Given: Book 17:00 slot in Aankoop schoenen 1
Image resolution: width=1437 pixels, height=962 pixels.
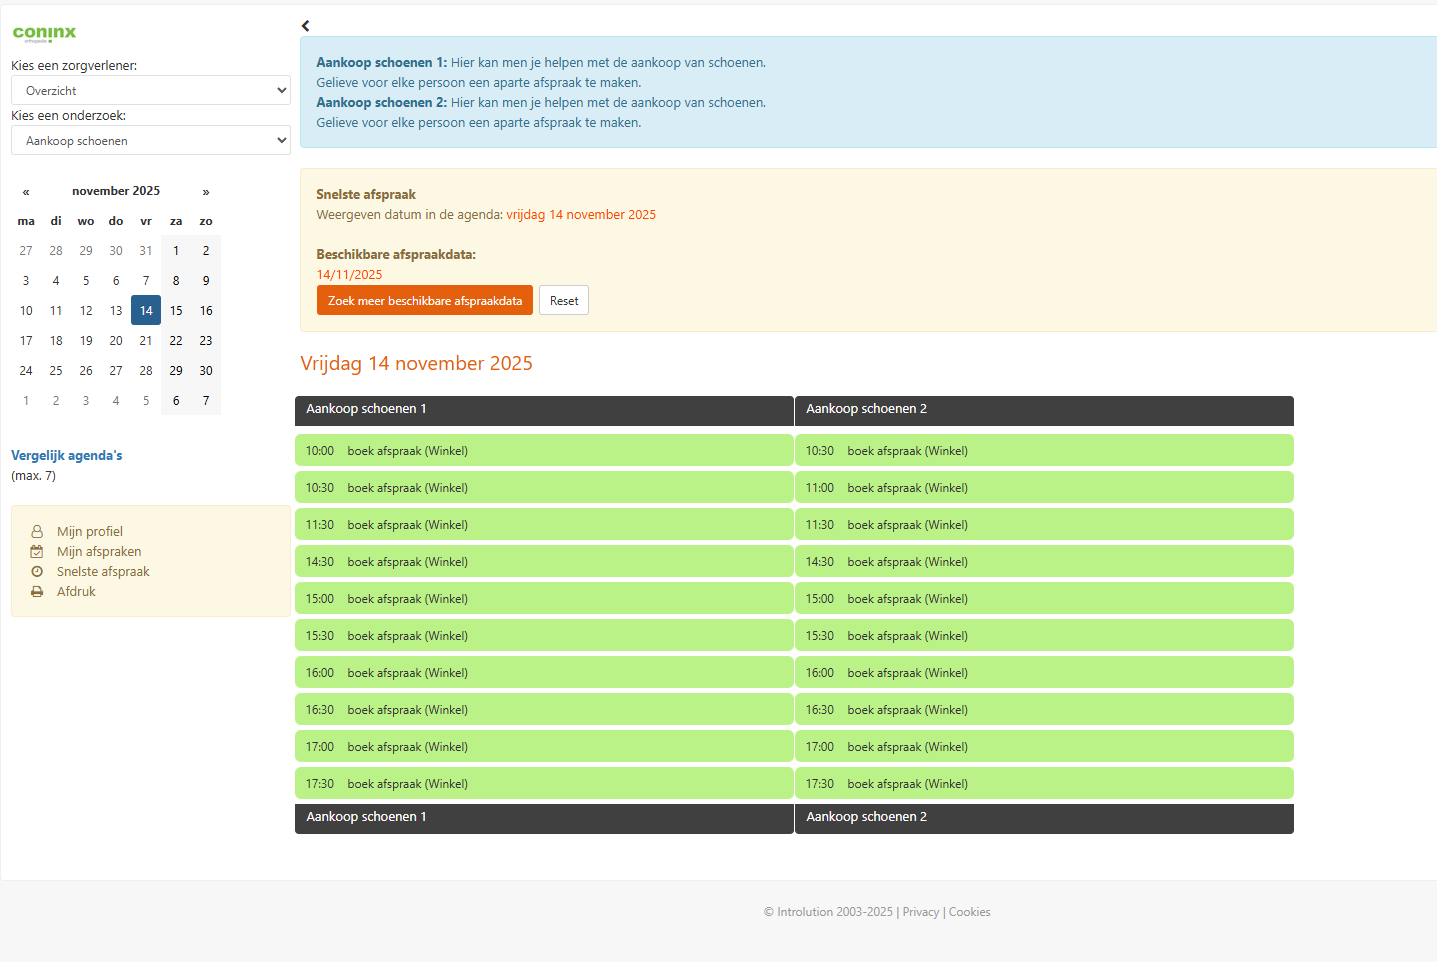Looking at the screenshot, I should pos(544,747).
